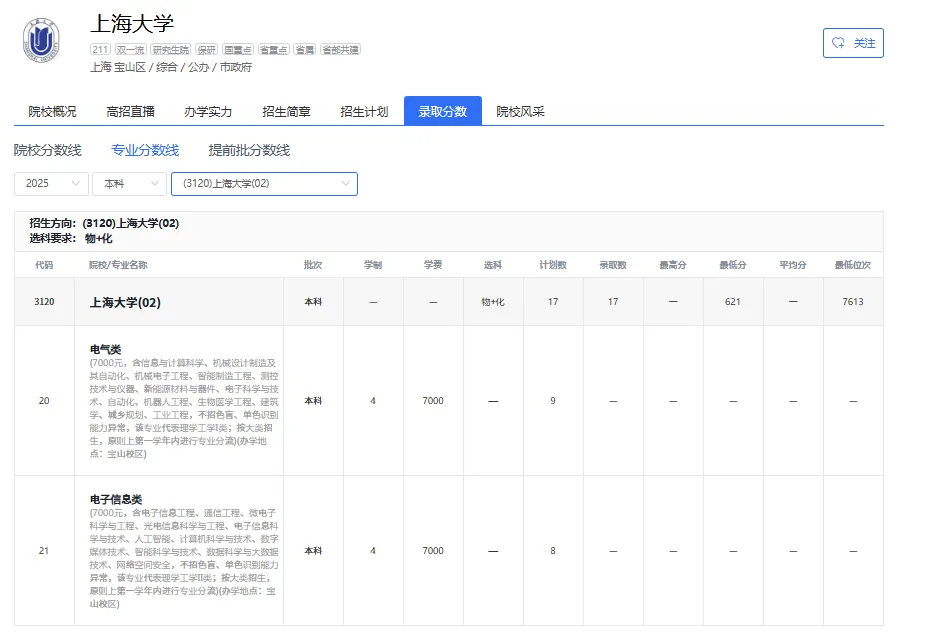Click the 研究生院 tag
The height and width of the screenshot is (636, 939).
pos(170,50)
